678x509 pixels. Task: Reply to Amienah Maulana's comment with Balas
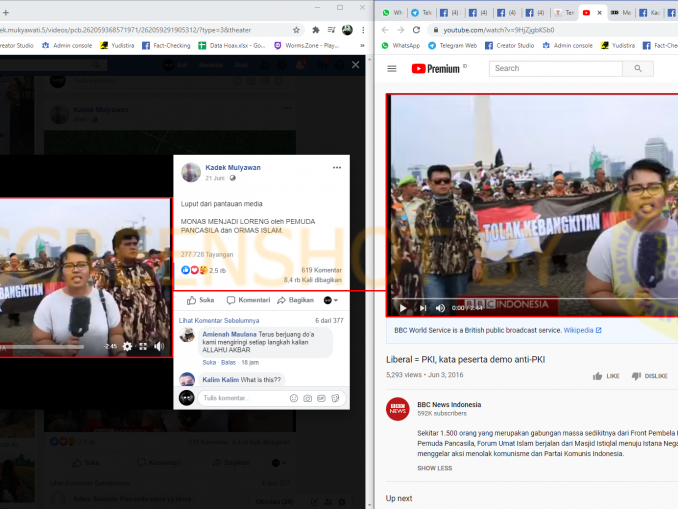click(x=228, y=362)
